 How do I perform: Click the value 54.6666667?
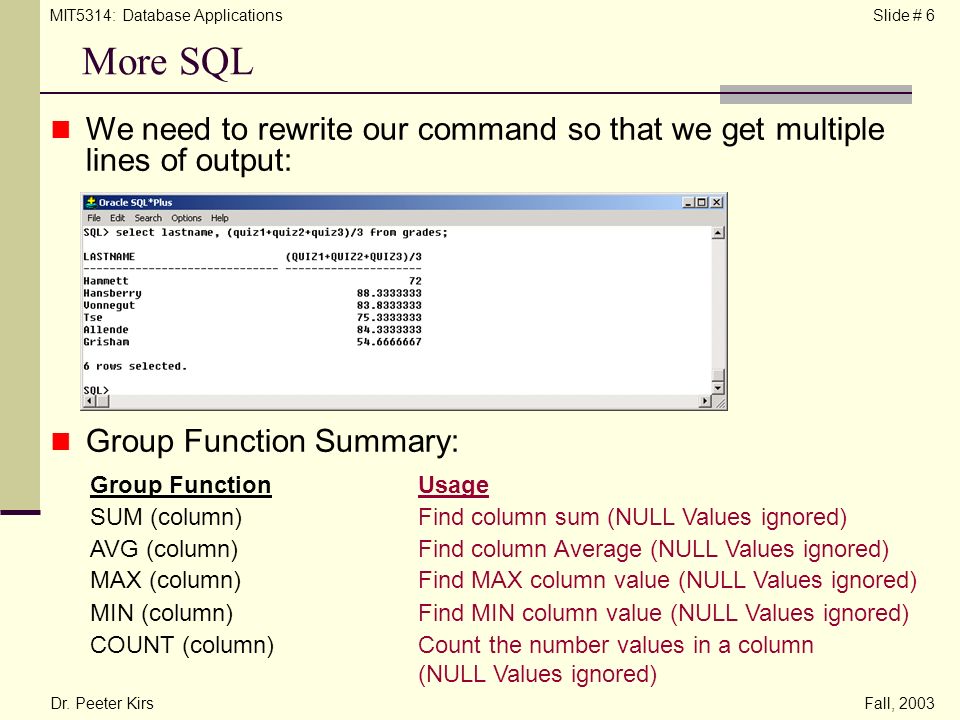[x=389, y=342]
